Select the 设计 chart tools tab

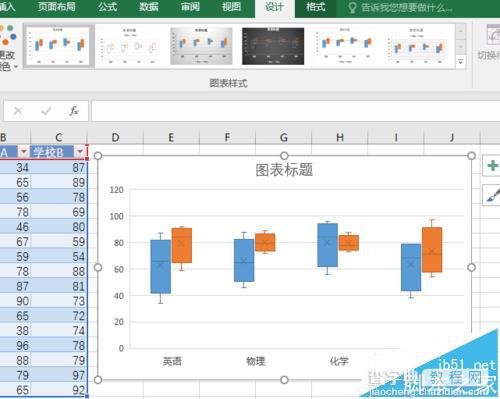(275, 7)
